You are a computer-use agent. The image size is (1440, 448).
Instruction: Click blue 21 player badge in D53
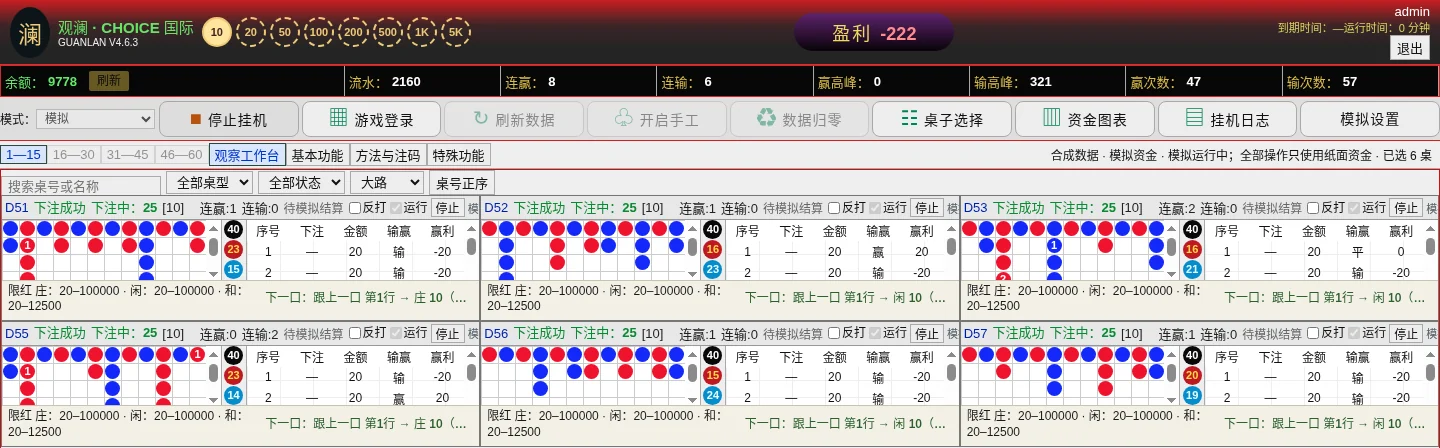point(1192,269)
